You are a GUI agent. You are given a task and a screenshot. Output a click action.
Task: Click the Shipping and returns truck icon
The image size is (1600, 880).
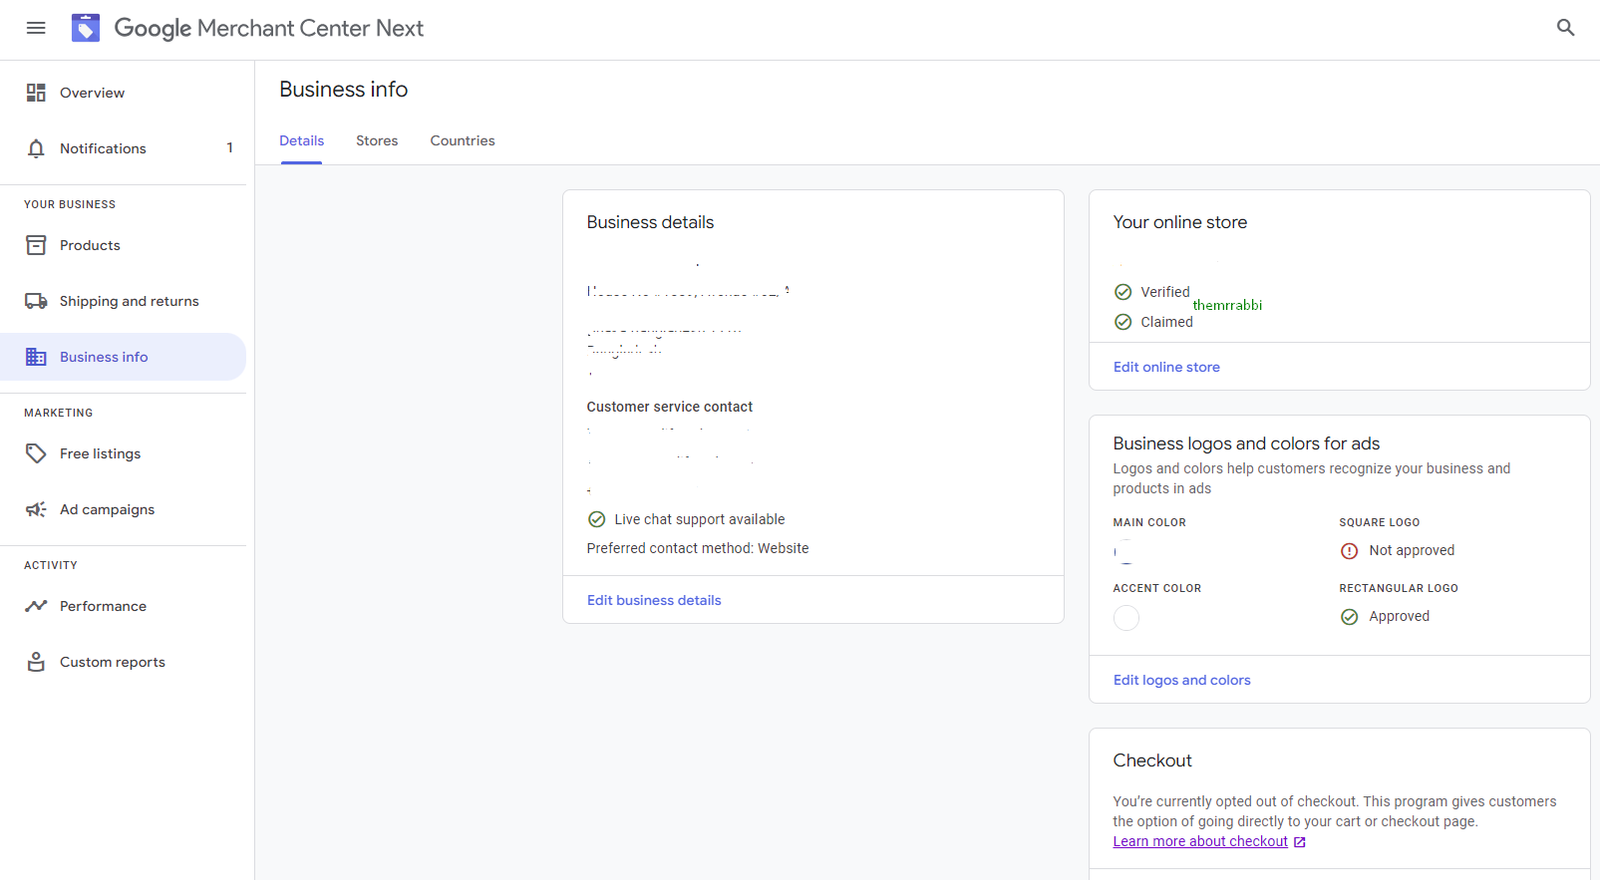[36, 301]
